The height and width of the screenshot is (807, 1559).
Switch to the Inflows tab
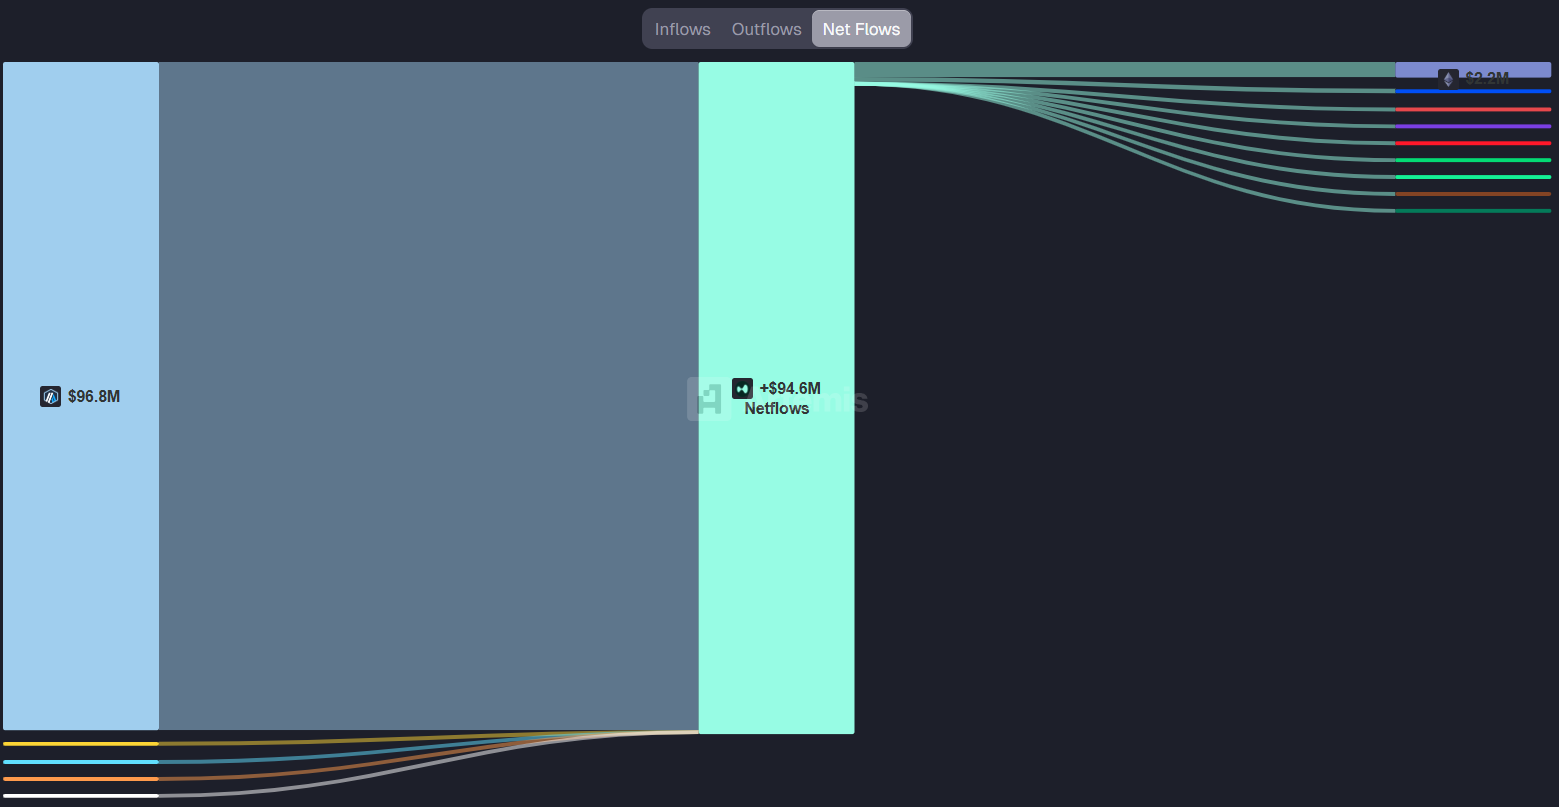[x=682, y=29]
